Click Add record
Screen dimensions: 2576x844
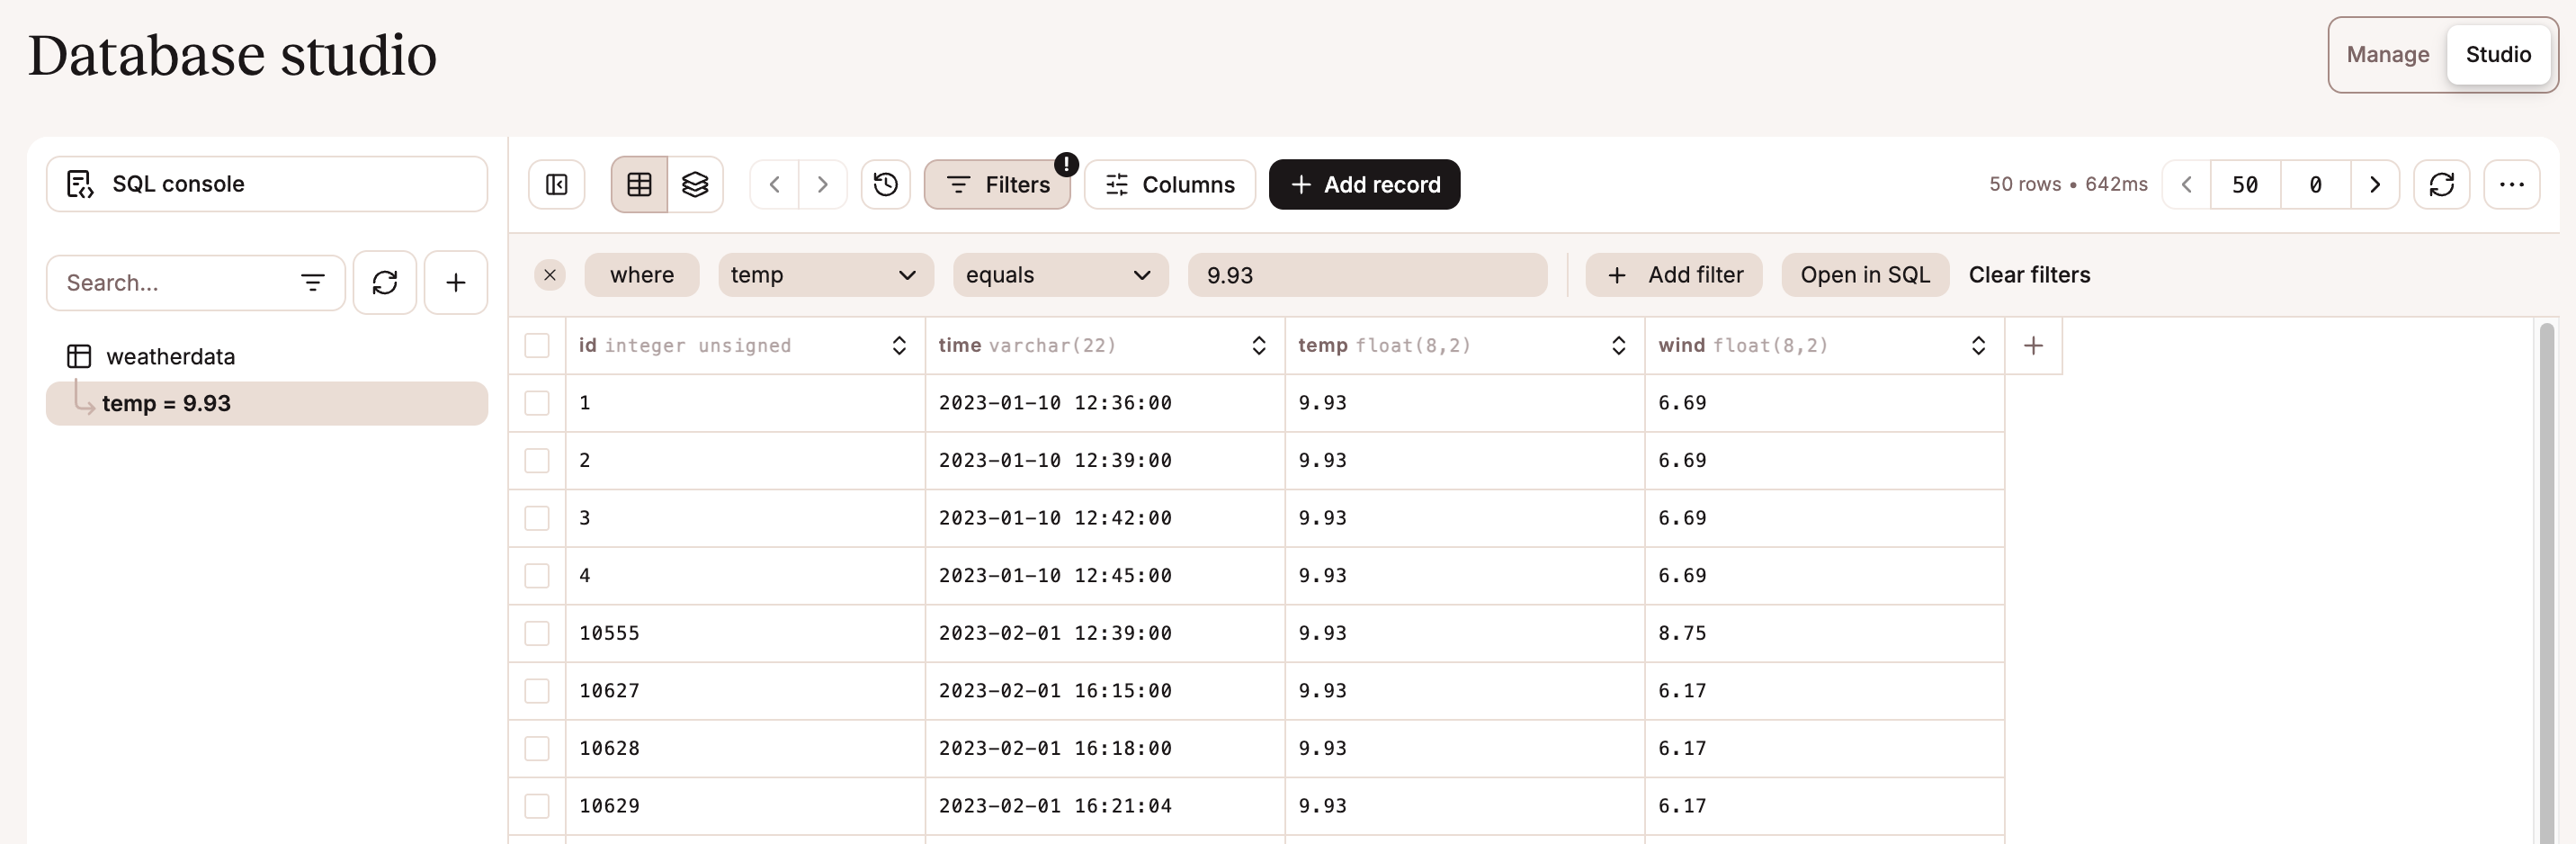click(1364, 184)
